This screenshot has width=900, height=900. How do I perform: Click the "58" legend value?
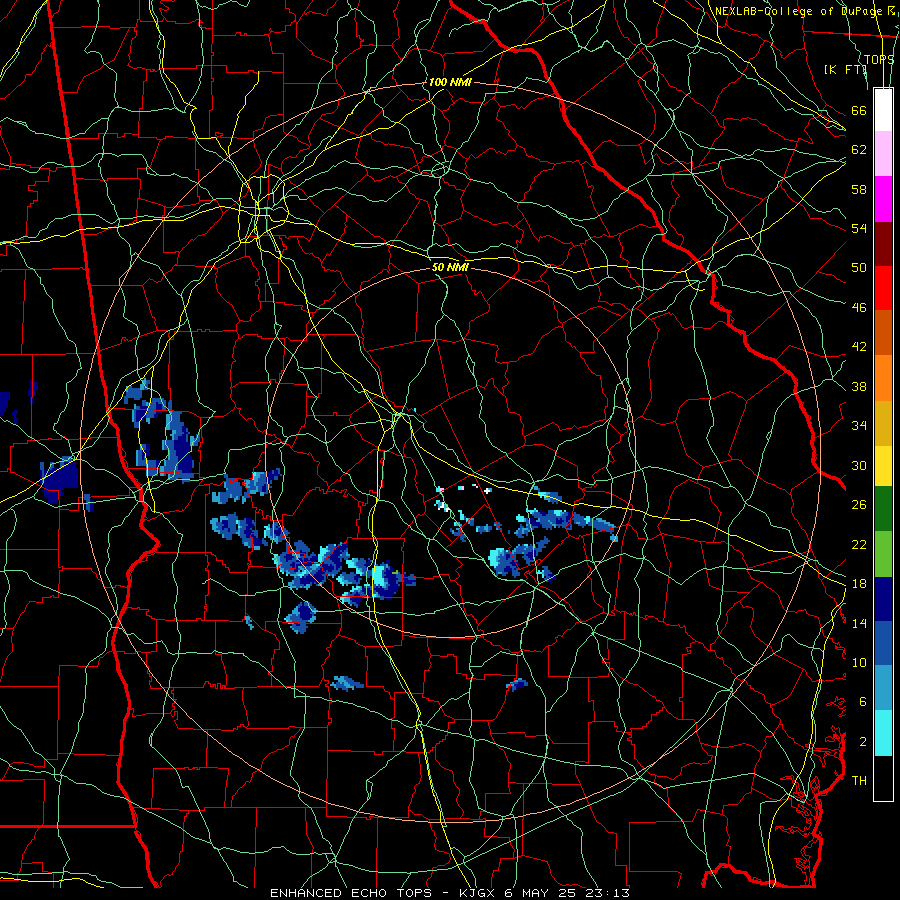click(859, 189)
